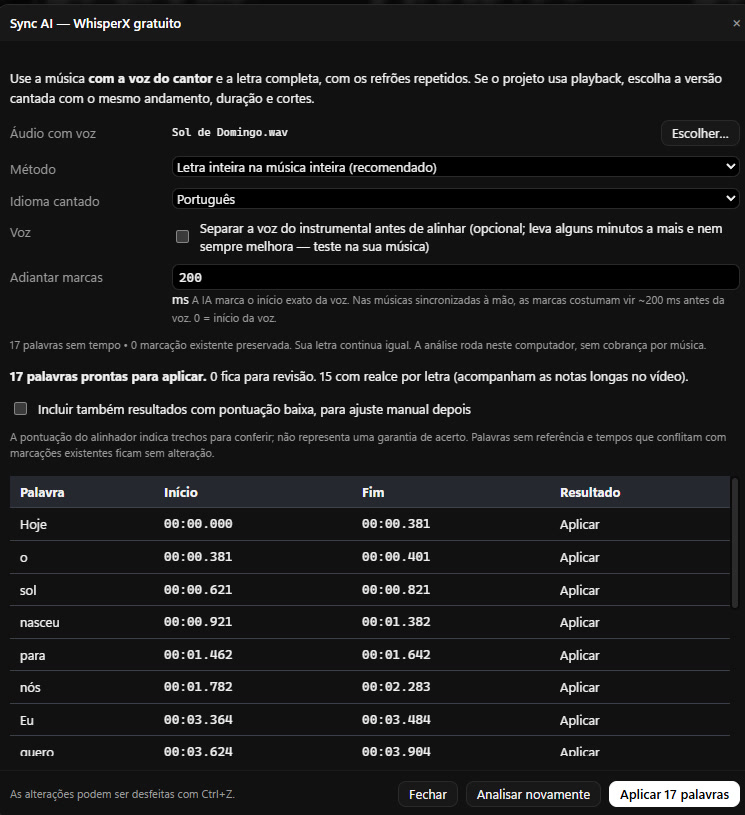
Task: Click Aplicar 17 palavras button
Action: [x=674, y=794]
